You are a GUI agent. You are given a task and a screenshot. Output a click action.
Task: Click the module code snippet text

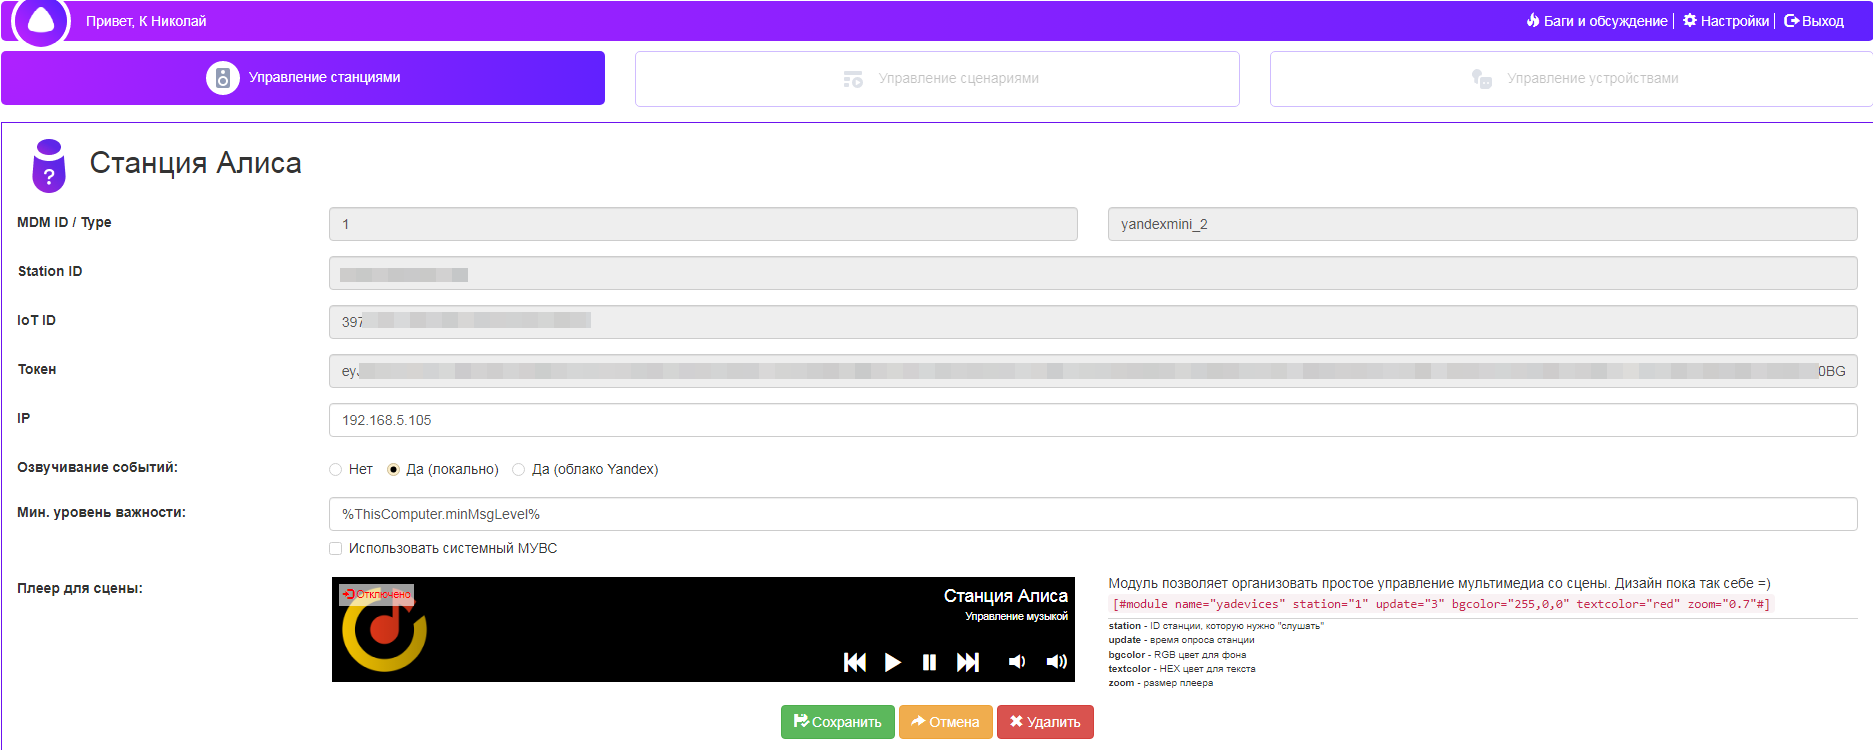1441,604
